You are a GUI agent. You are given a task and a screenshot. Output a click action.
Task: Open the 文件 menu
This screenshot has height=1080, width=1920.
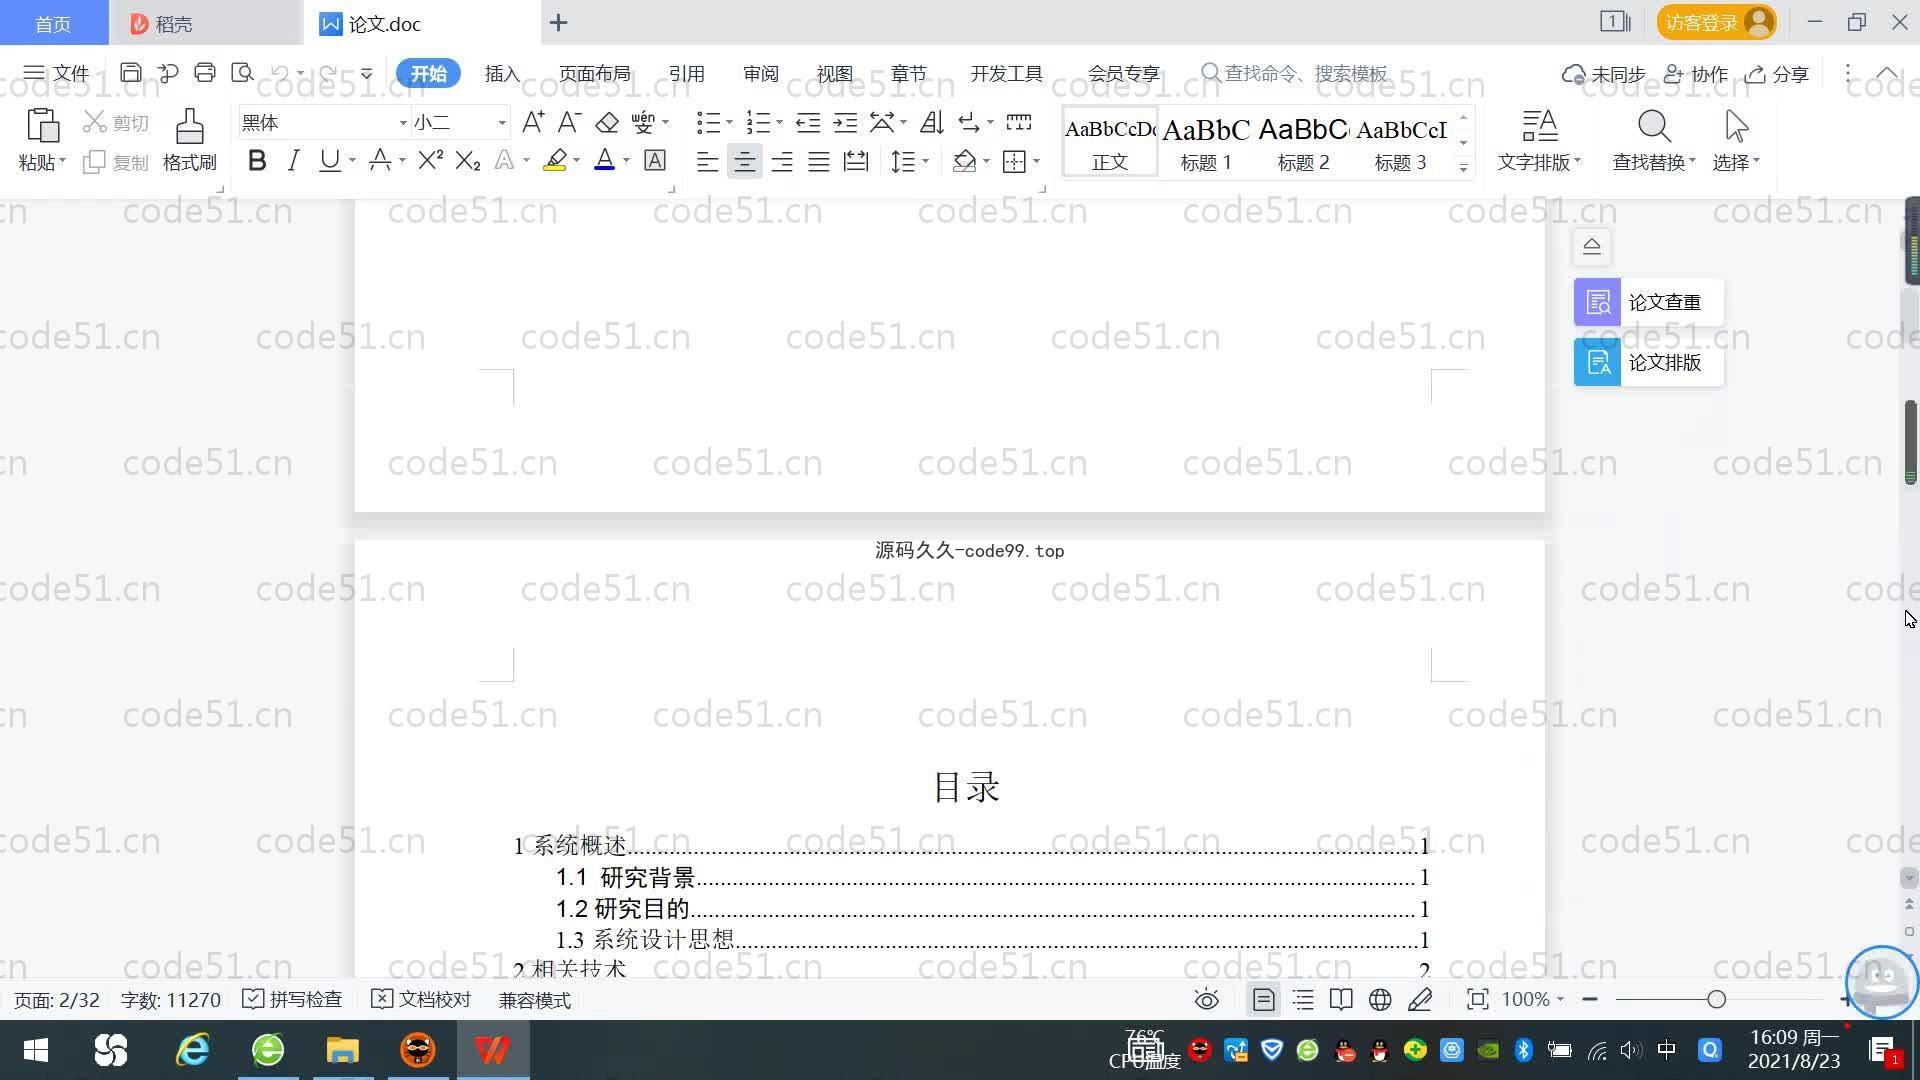click(57, 73)
